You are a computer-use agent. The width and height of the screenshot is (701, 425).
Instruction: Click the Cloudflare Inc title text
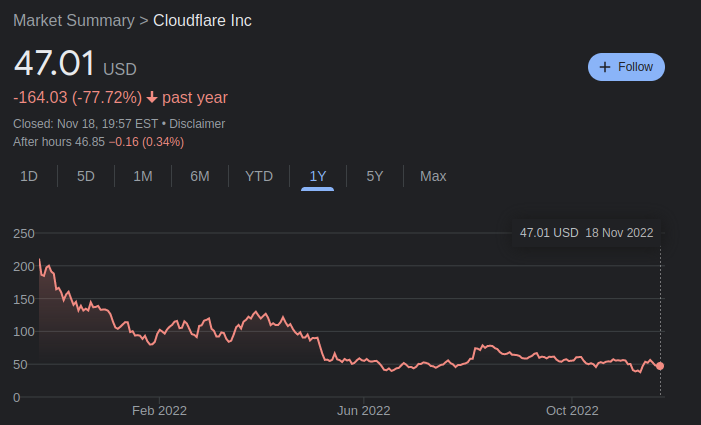pyautogui.click(x=202, y=21)
